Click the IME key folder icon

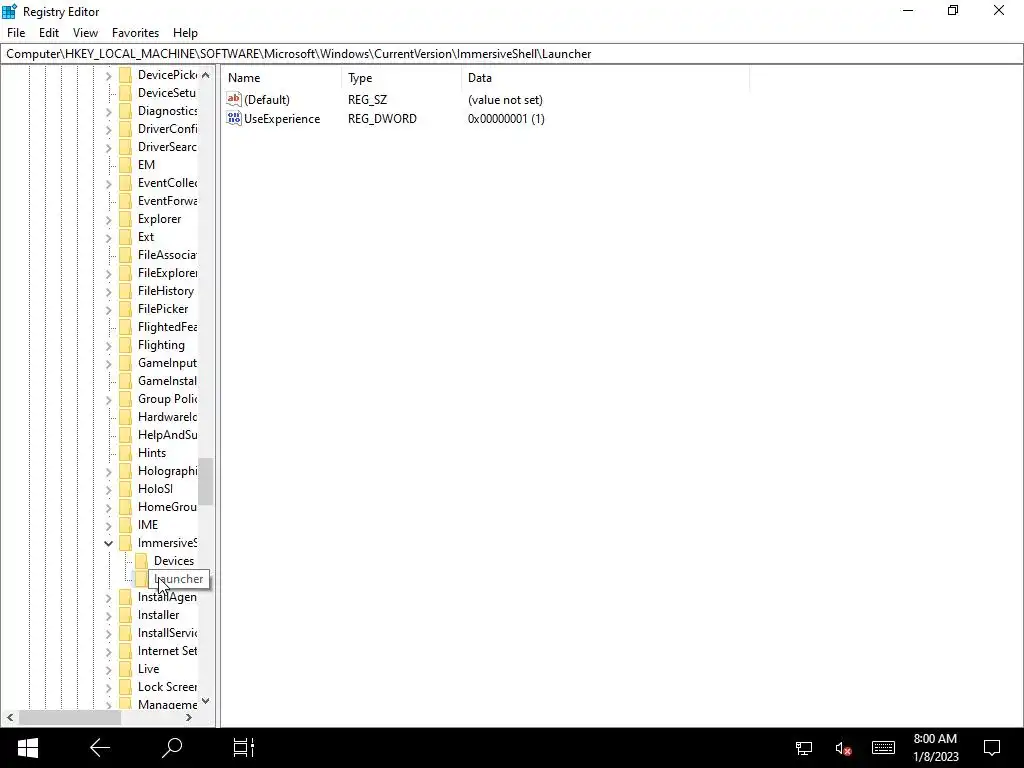click(x=125, y=524)
